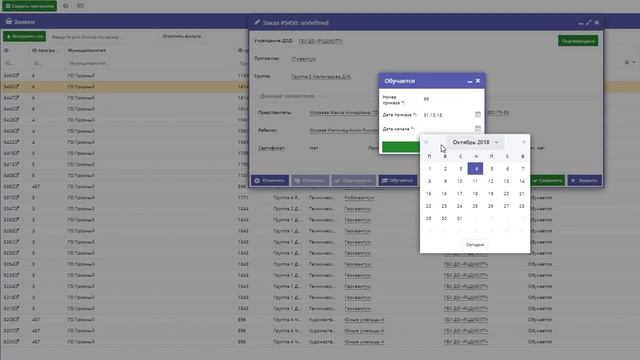Open the Робоквантум link in orders table
The image size is (640, 360).
coord(359,198)
